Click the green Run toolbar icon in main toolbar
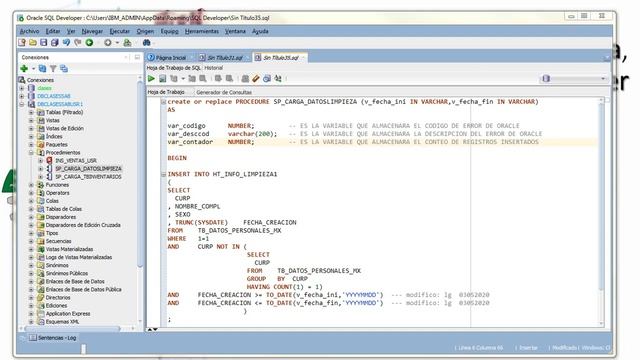Viewport: 640px width, 360px height. (89, 42)
